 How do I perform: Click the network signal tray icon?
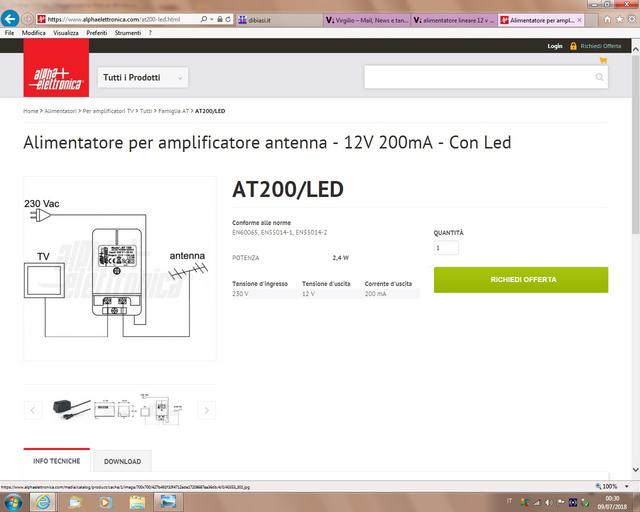click(538, 502)
